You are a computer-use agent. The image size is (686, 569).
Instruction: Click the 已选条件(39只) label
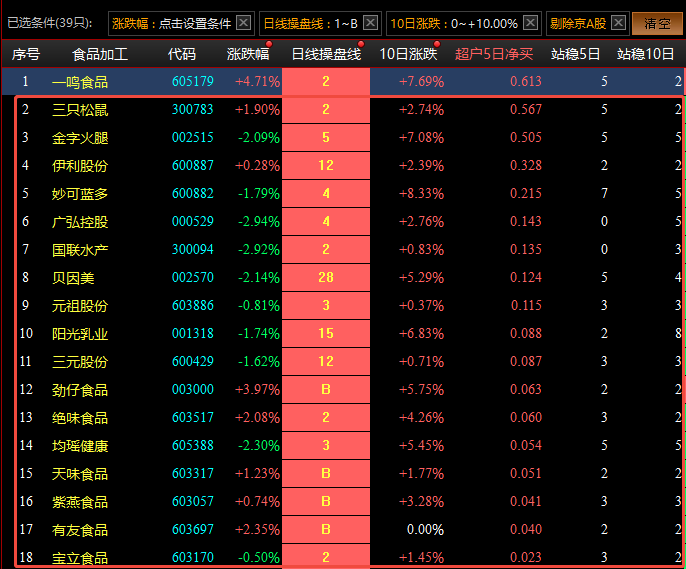pos(50,23)
